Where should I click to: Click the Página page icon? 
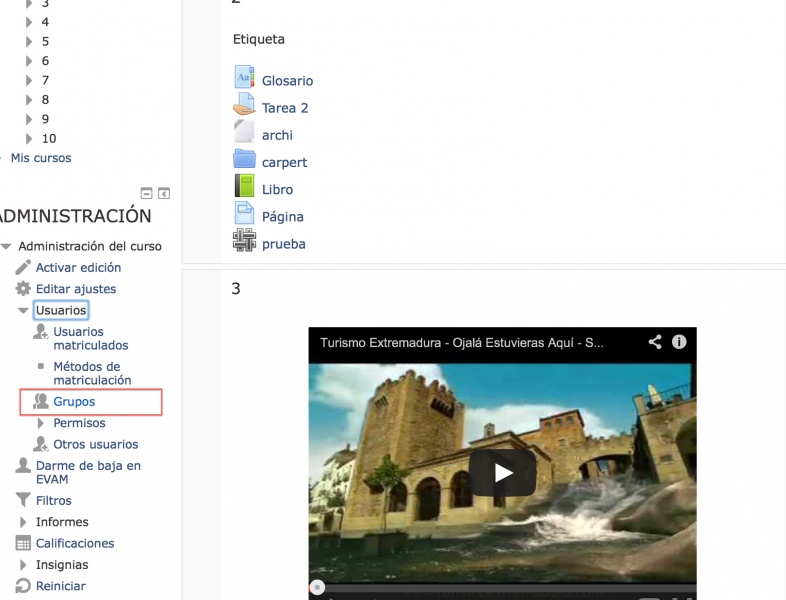(x=244, y=213)
